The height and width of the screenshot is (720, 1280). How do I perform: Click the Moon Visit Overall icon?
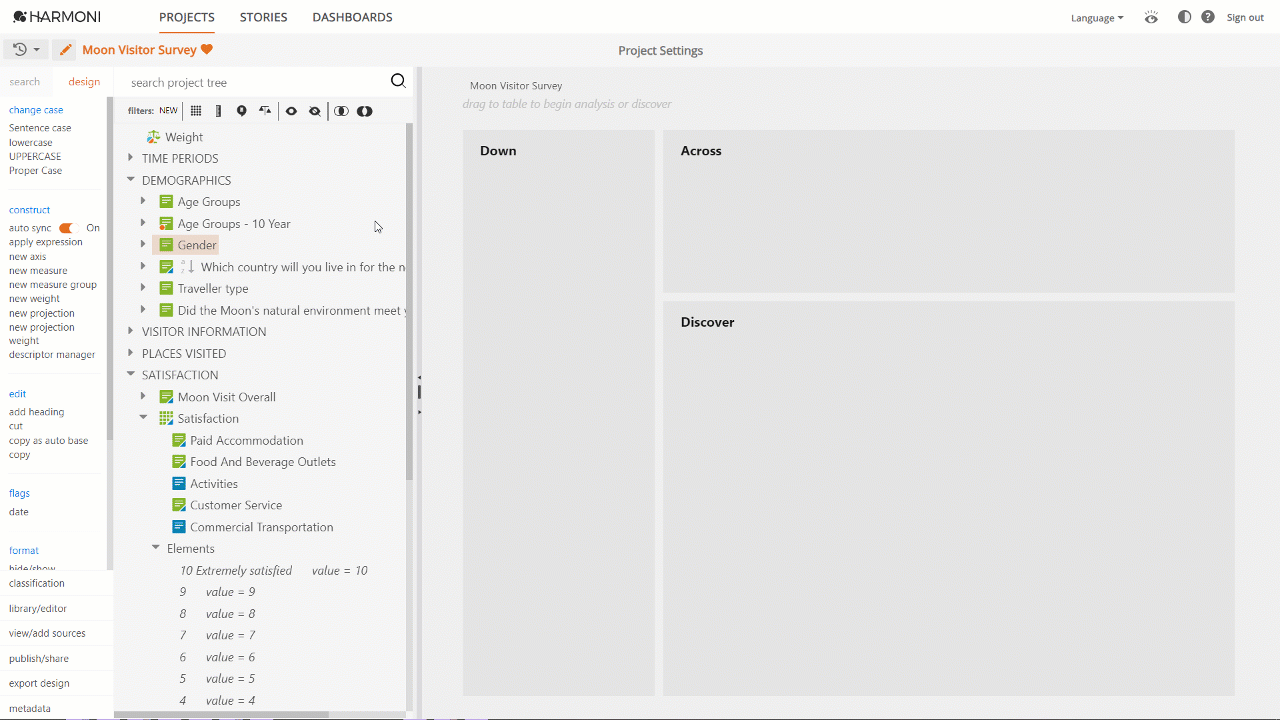coord(166,397)
